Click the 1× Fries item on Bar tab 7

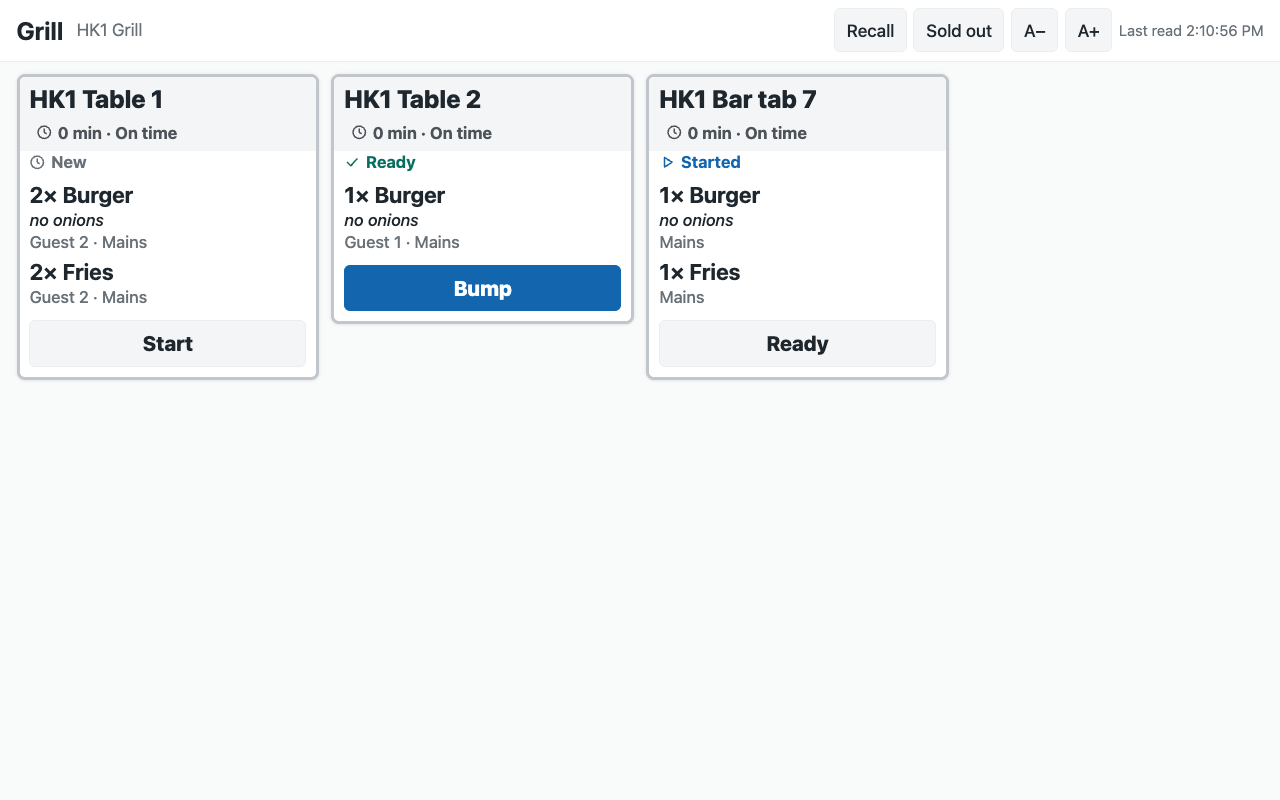tap(699, 272)
